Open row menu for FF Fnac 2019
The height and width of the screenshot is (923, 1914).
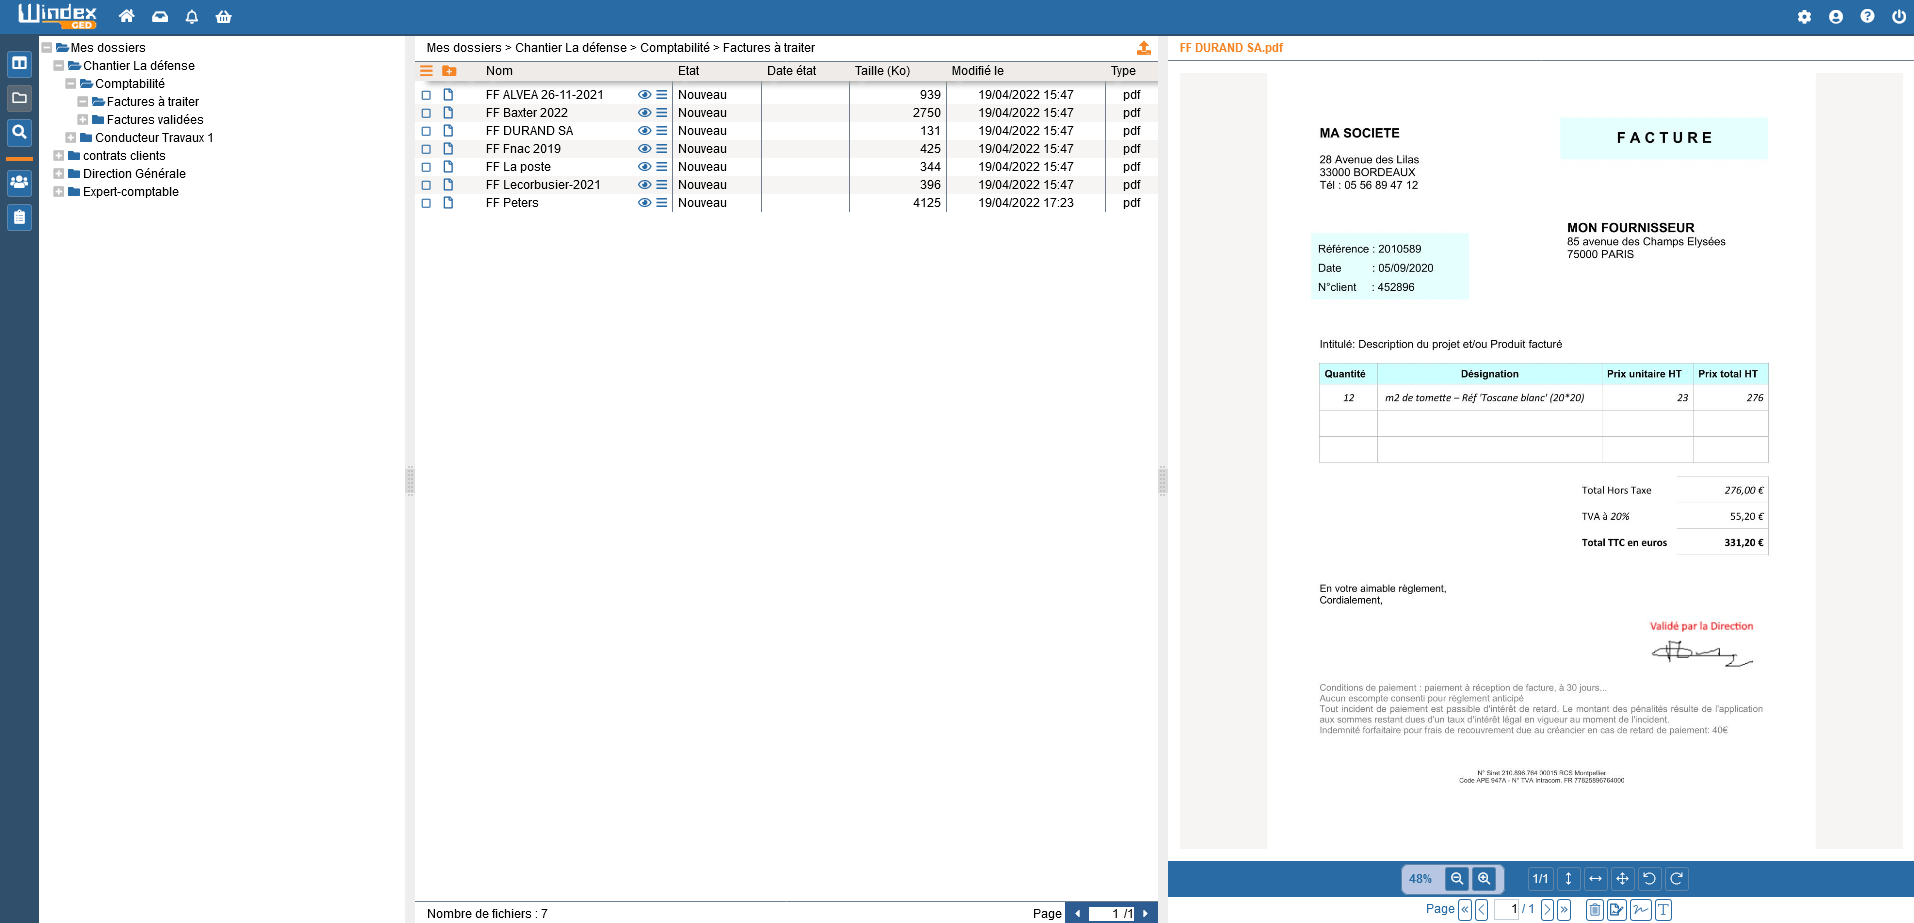click(661, 149)
